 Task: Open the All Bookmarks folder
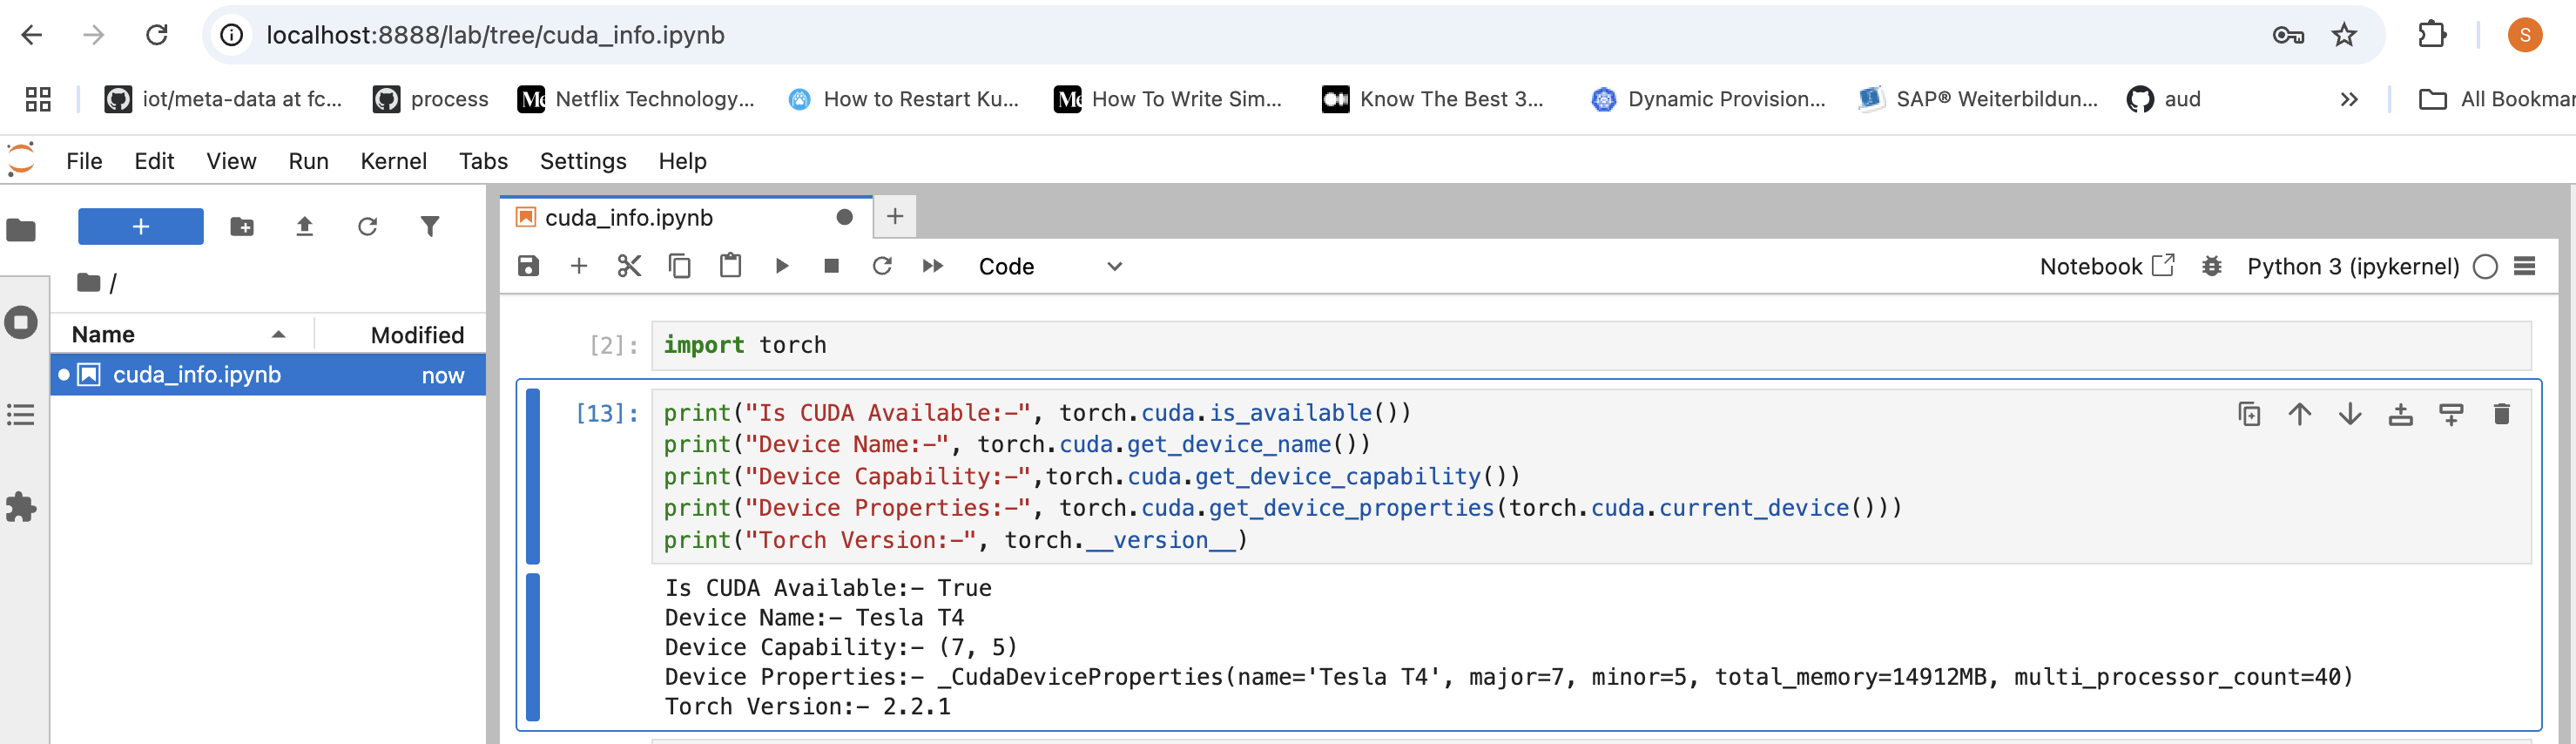click(x=2496, y=99)
